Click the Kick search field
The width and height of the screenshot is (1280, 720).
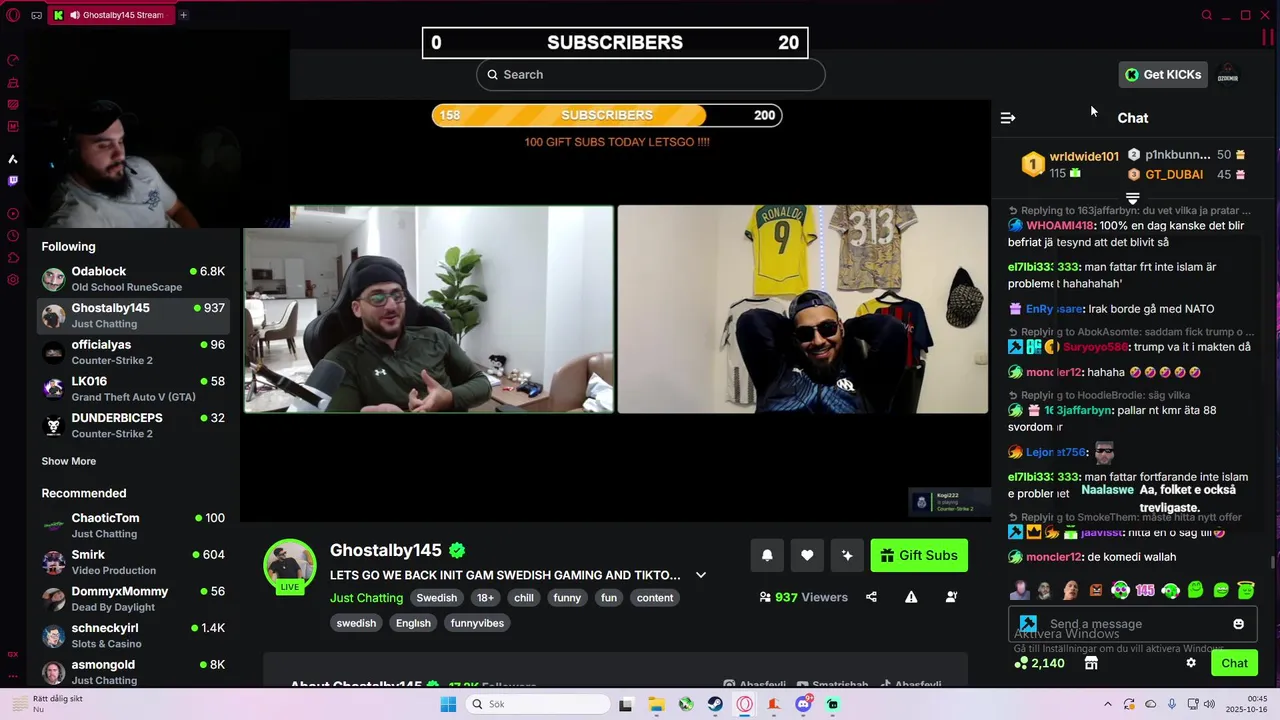651,75
